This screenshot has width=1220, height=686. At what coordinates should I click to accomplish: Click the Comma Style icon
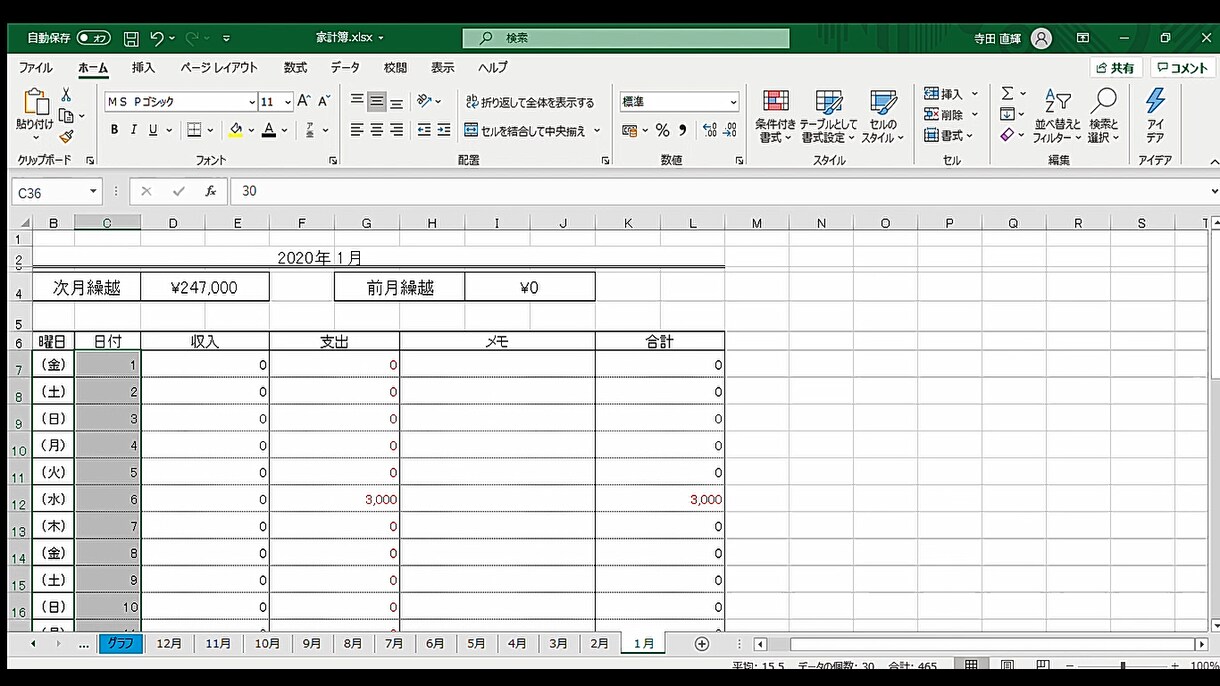pos(683,130)
